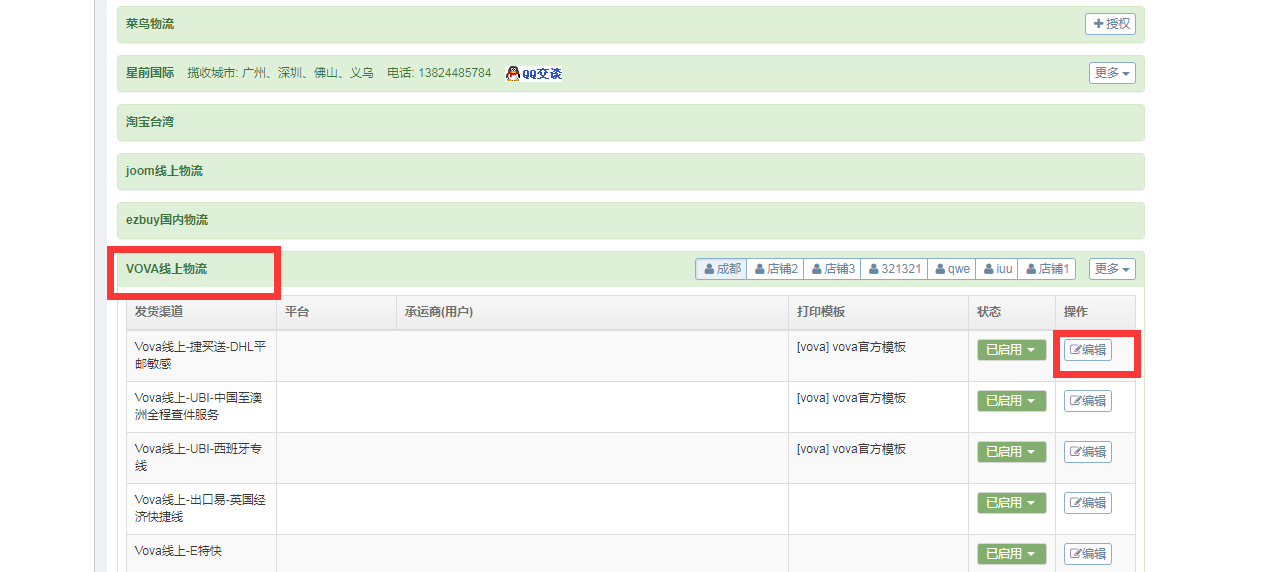1265x572 pixels.
Task: Expand the 淘宝台湾 logistics panel
Action: click(630, 122)
